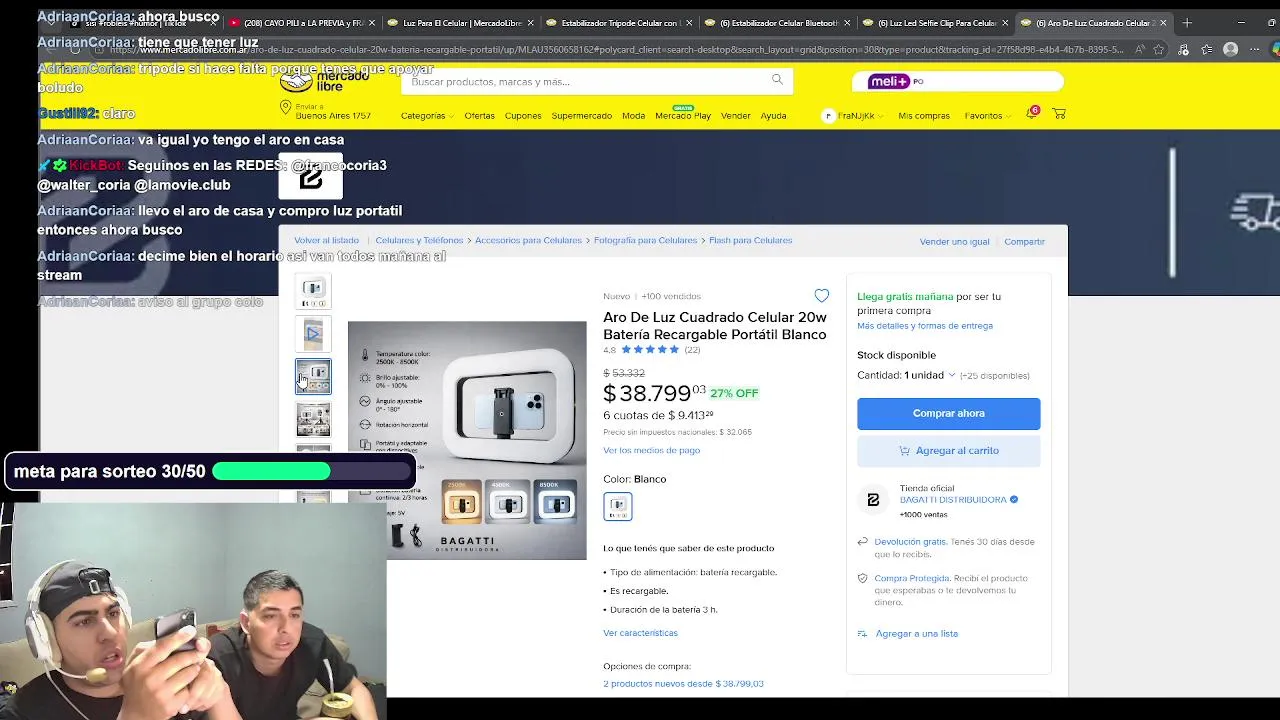1280x720 pixels.
Task: Go to Mis compras
Action: [924, 116]
